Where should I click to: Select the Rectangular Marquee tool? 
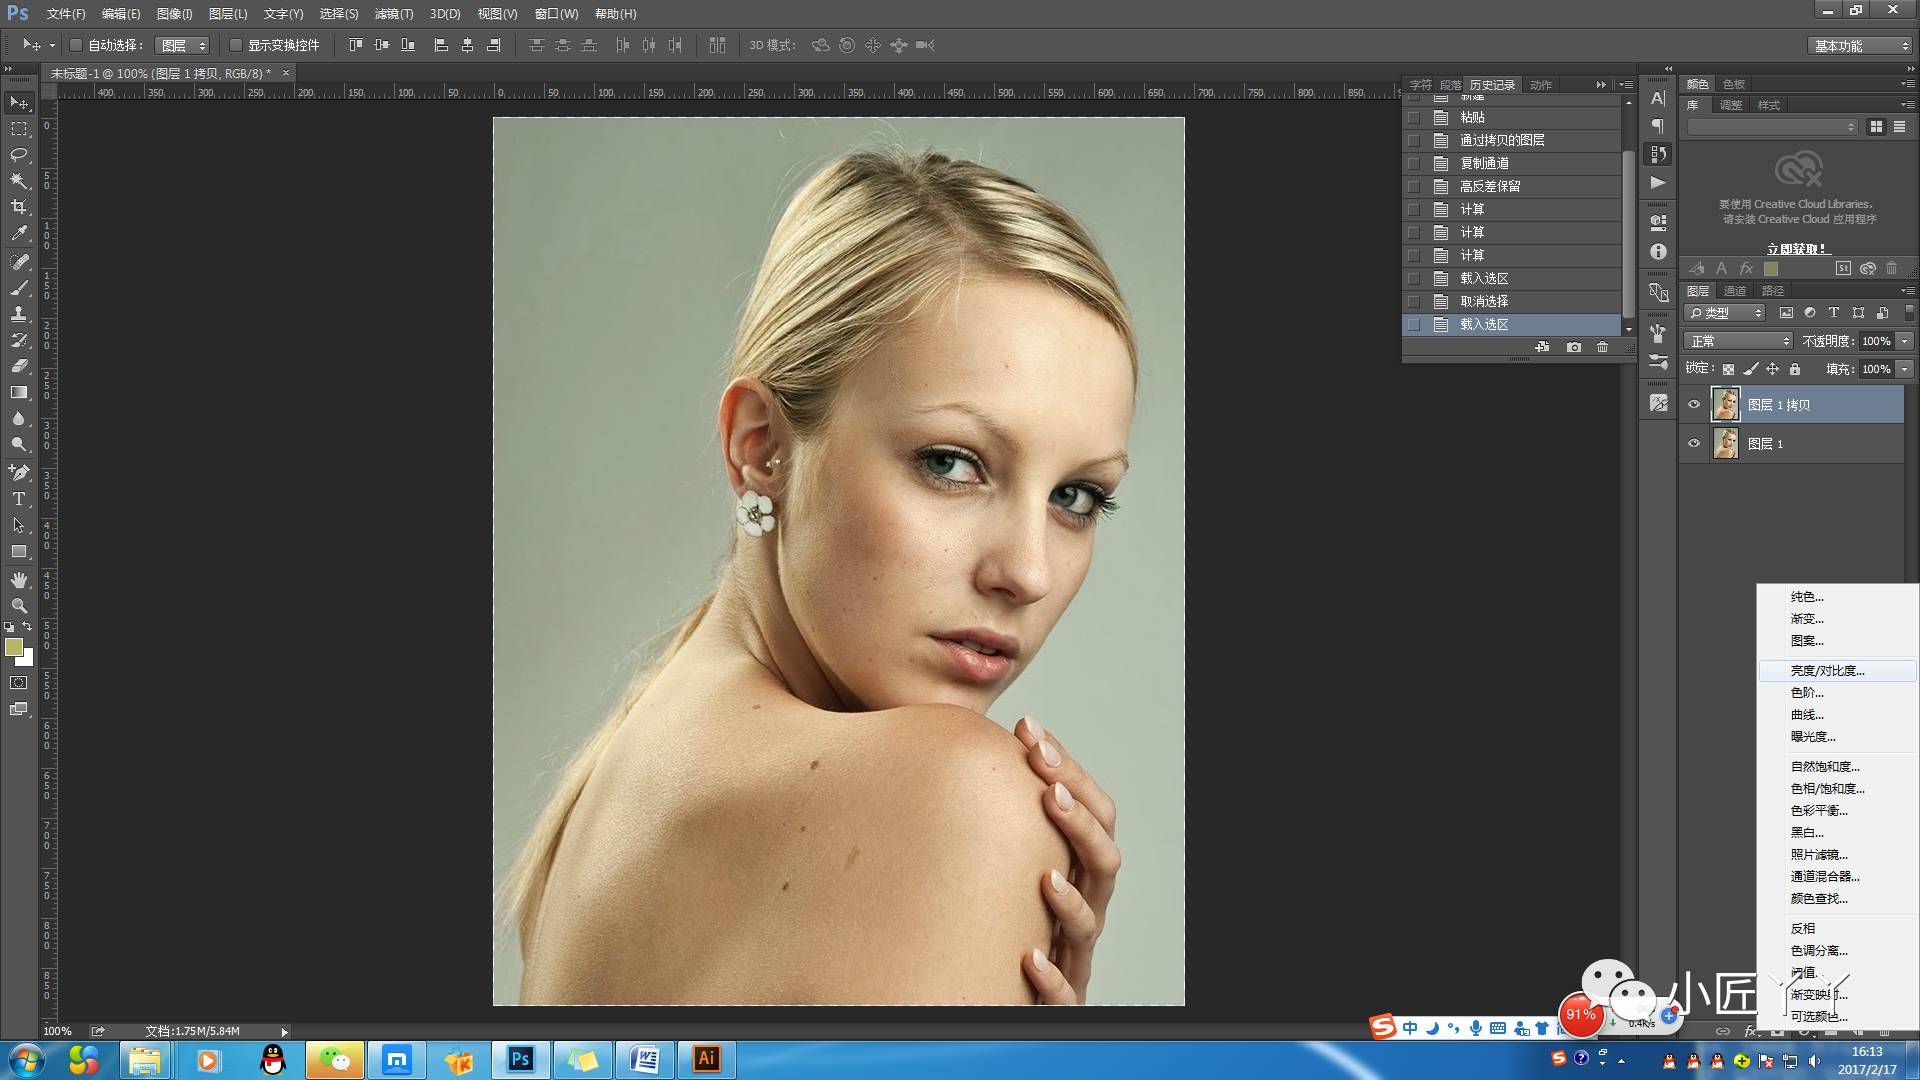coord(19,129)
